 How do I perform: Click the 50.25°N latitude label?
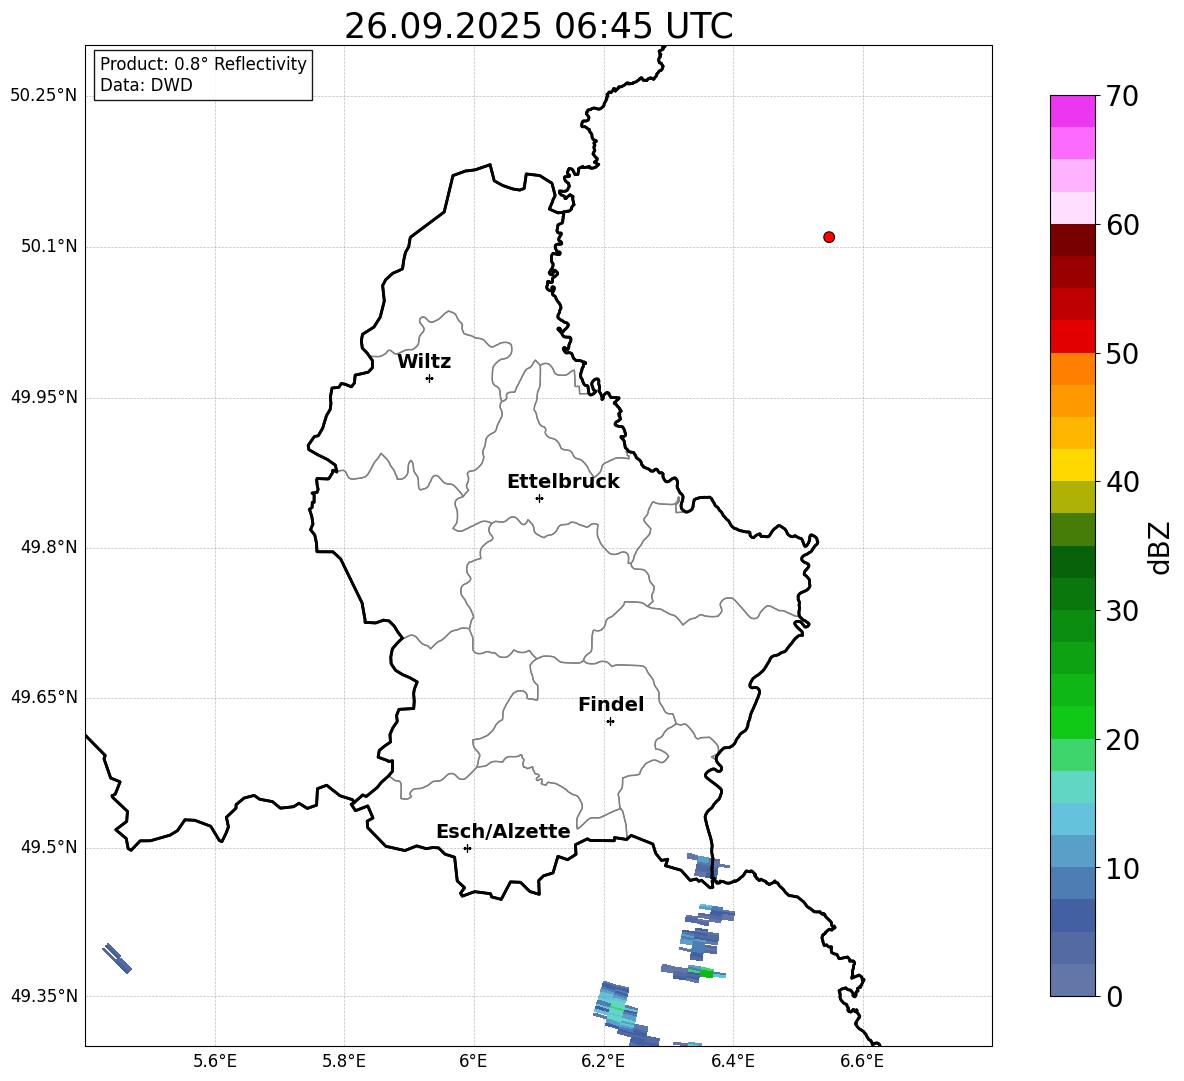click(43, 96)
